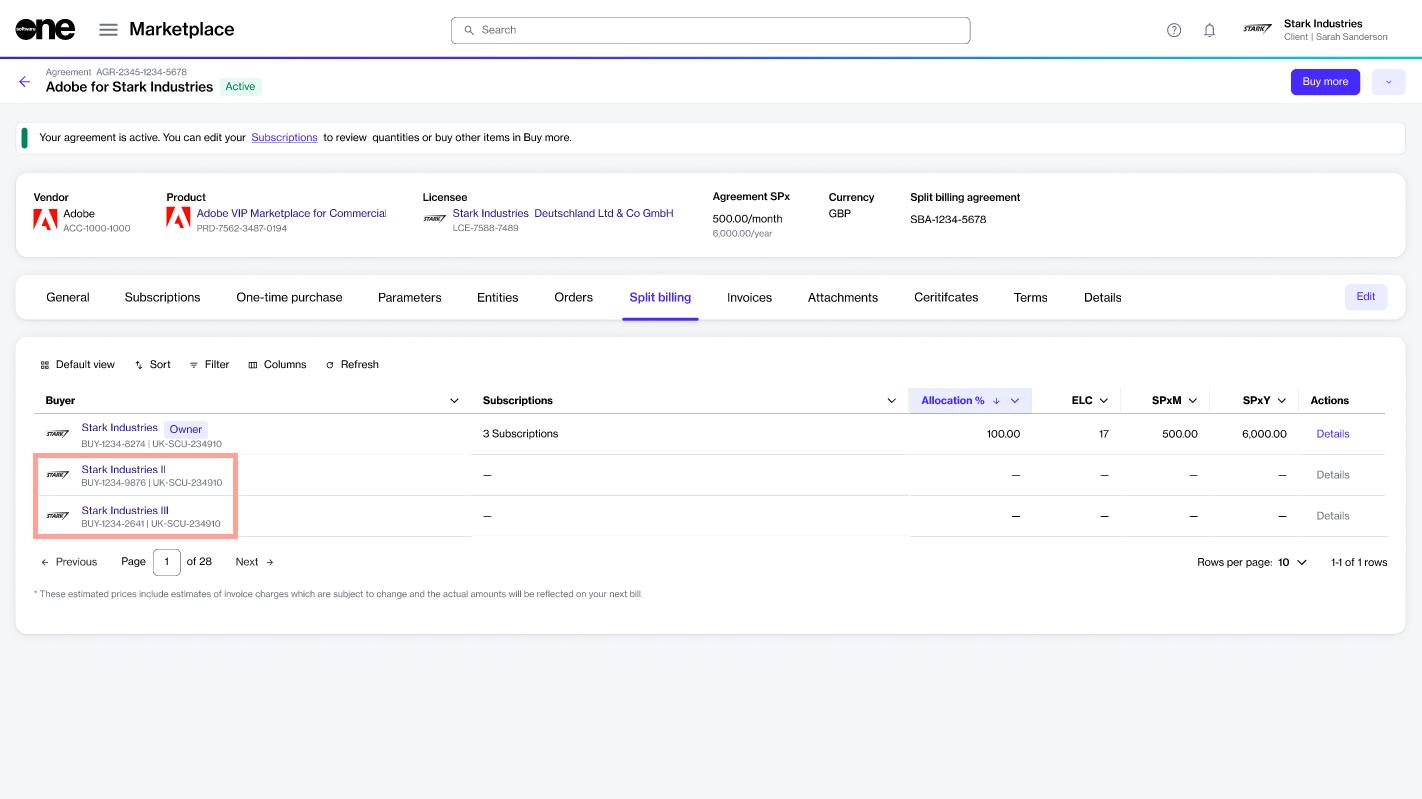Click the SoftwareOne logo

45,30
